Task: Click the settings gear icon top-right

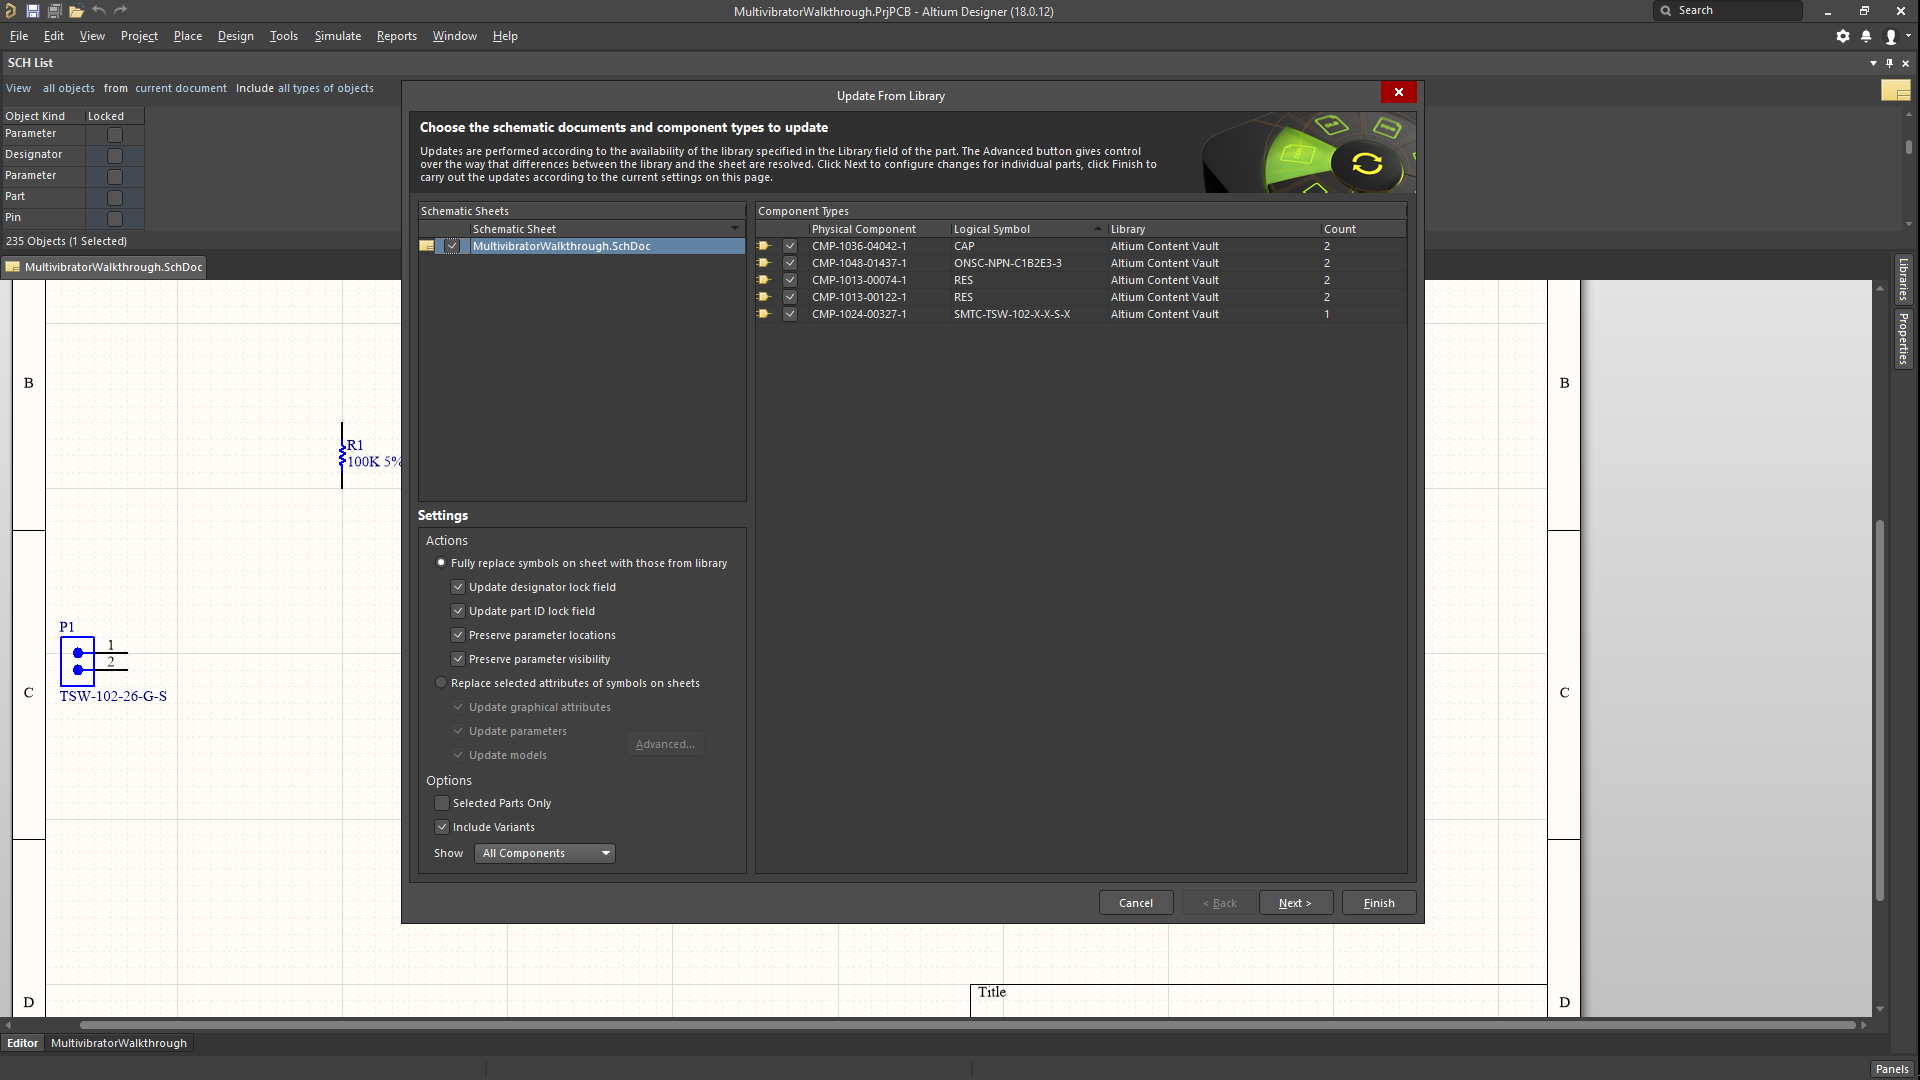Action: tap(1842, 36)
